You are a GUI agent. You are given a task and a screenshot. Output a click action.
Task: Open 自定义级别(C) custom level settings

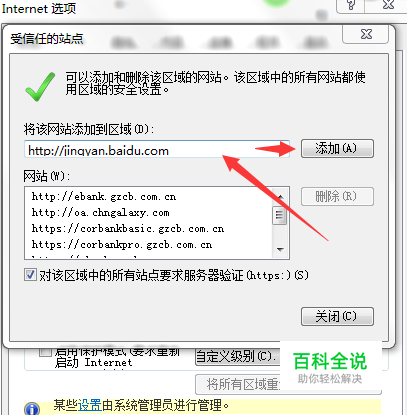pyautogui.click(x=237, y=357)
